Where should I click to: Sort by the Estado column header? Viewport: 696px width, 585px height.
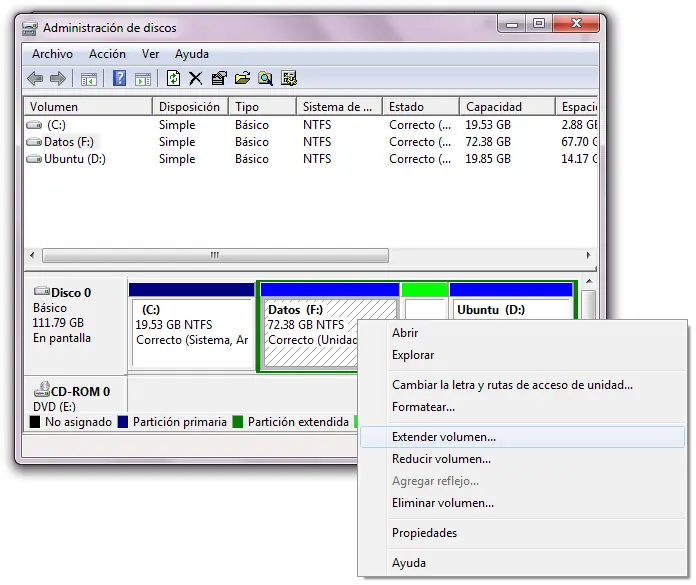421,107
